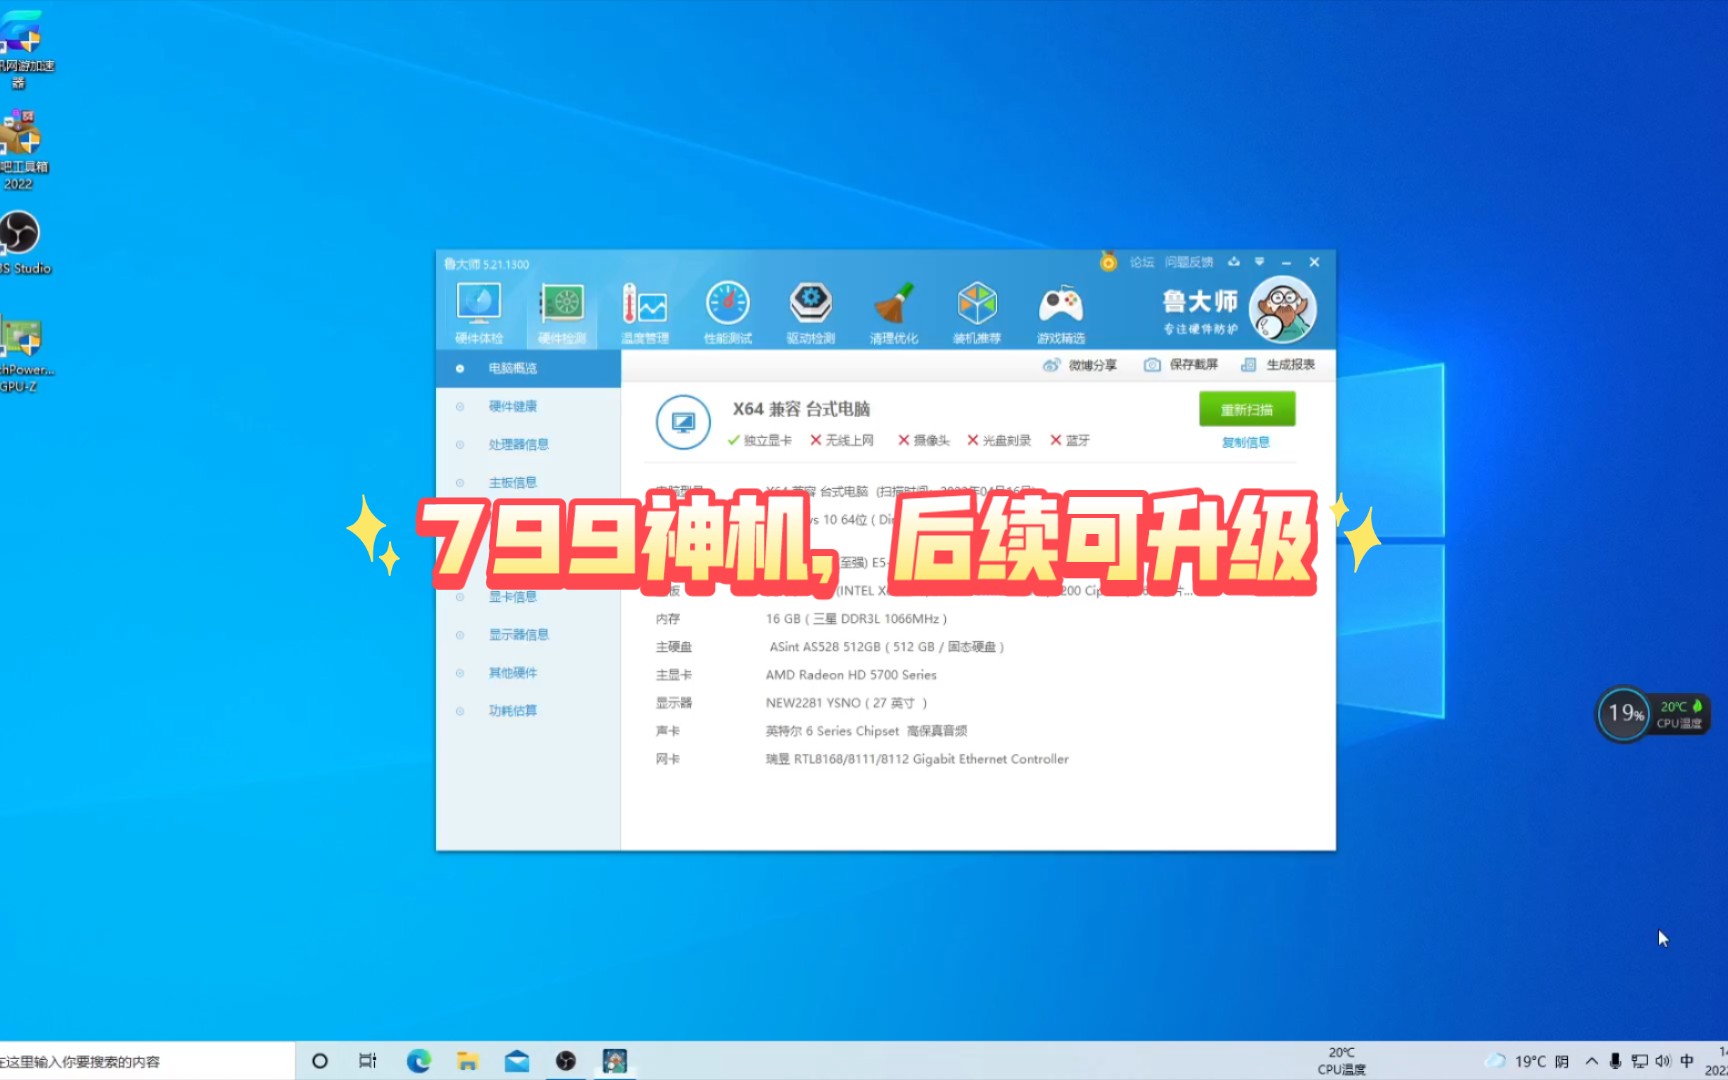Select 电脑概览 in the sidebar
The height and width of the screenshot is (1080, 1728).
528,368
